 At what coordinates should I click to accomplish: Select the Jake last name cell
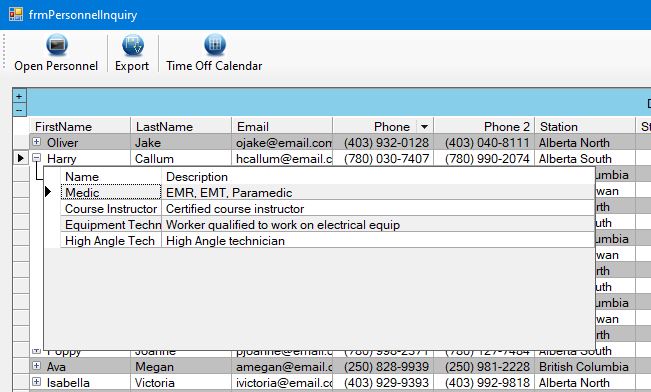point(181,142)
